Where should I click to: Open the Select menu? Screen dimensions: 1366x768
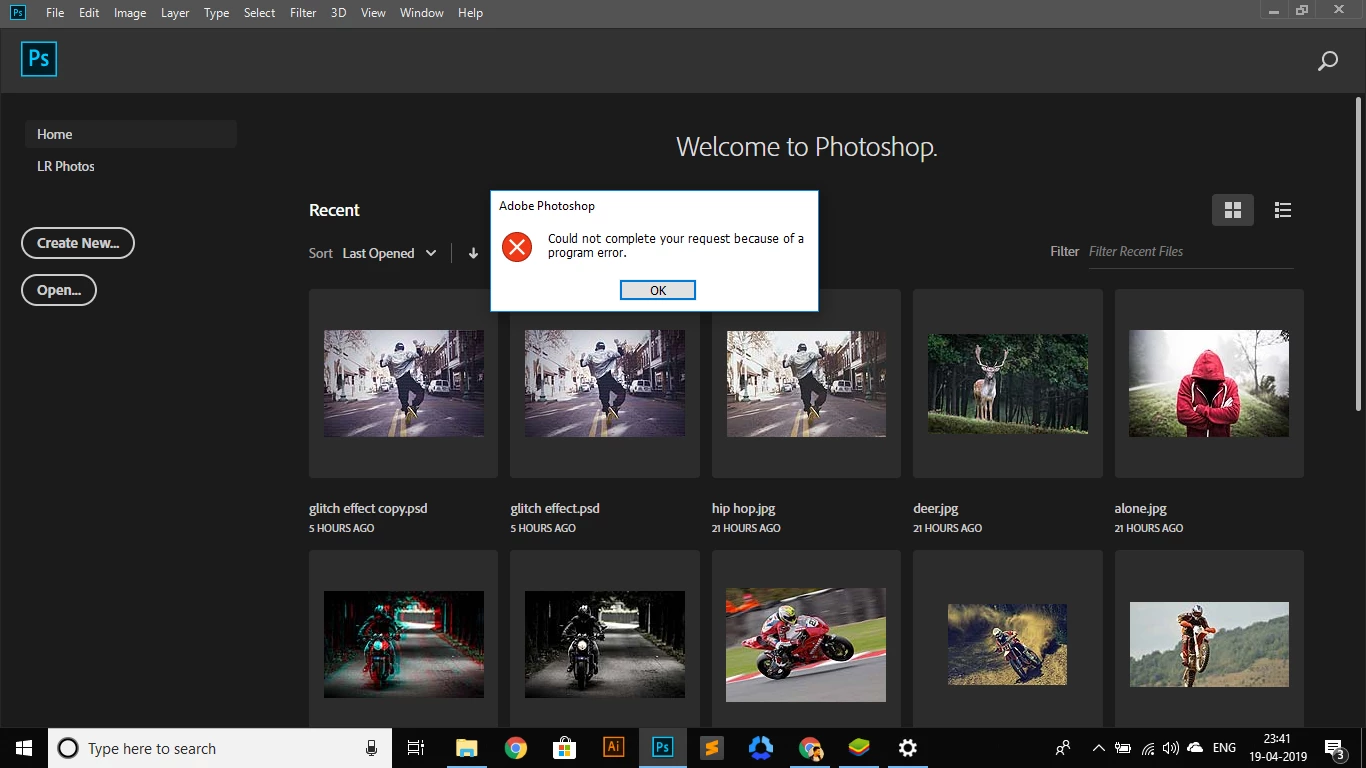pos(259,13)
